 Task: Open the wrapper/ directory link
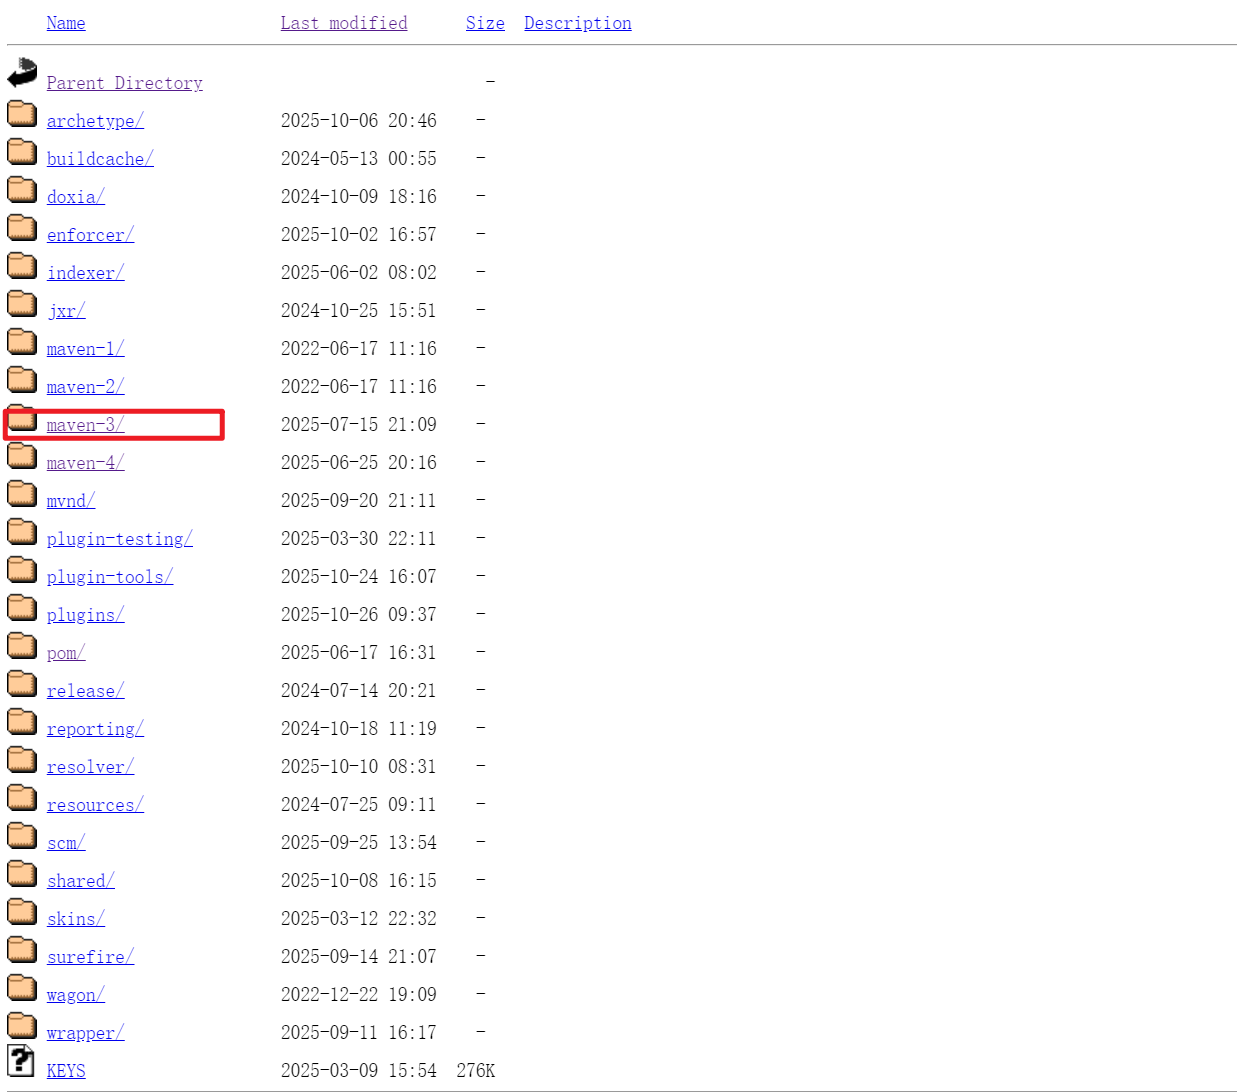click(x=85, y=1033)
